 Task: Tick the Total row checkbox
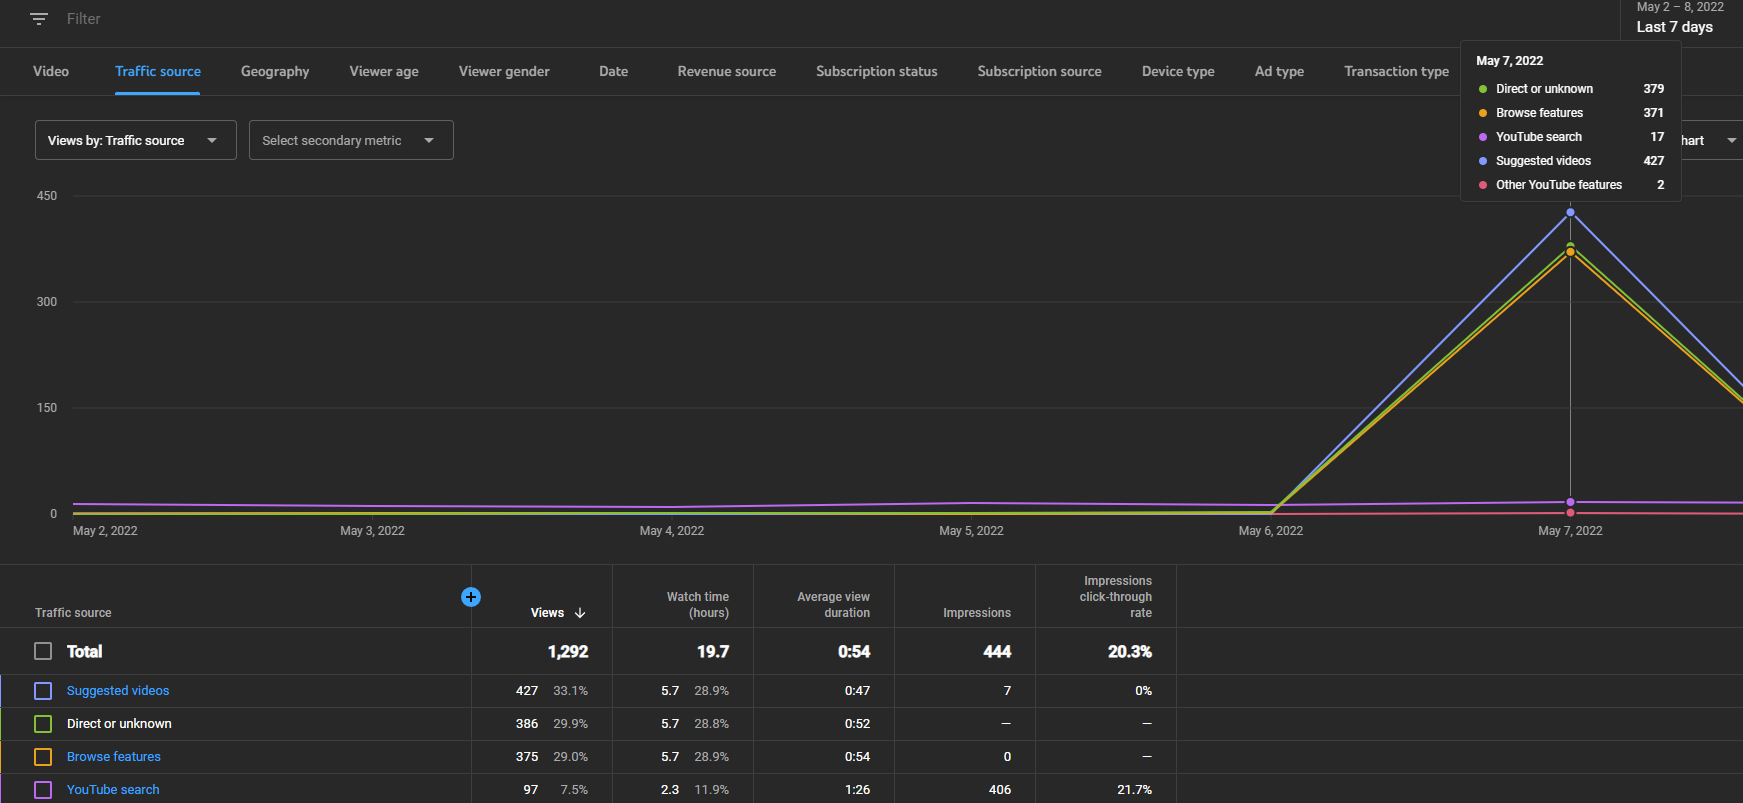[43, 651]
